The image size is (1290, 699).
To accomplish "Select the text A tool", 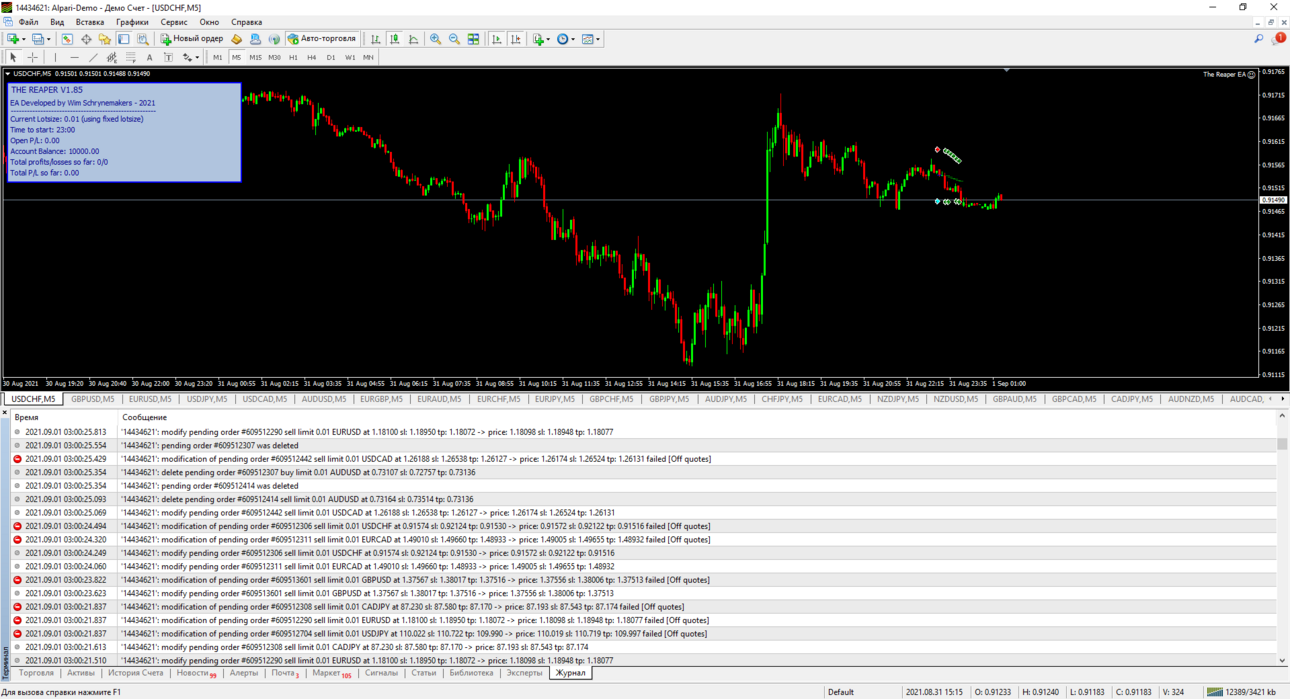I will [x=149, y=57].
